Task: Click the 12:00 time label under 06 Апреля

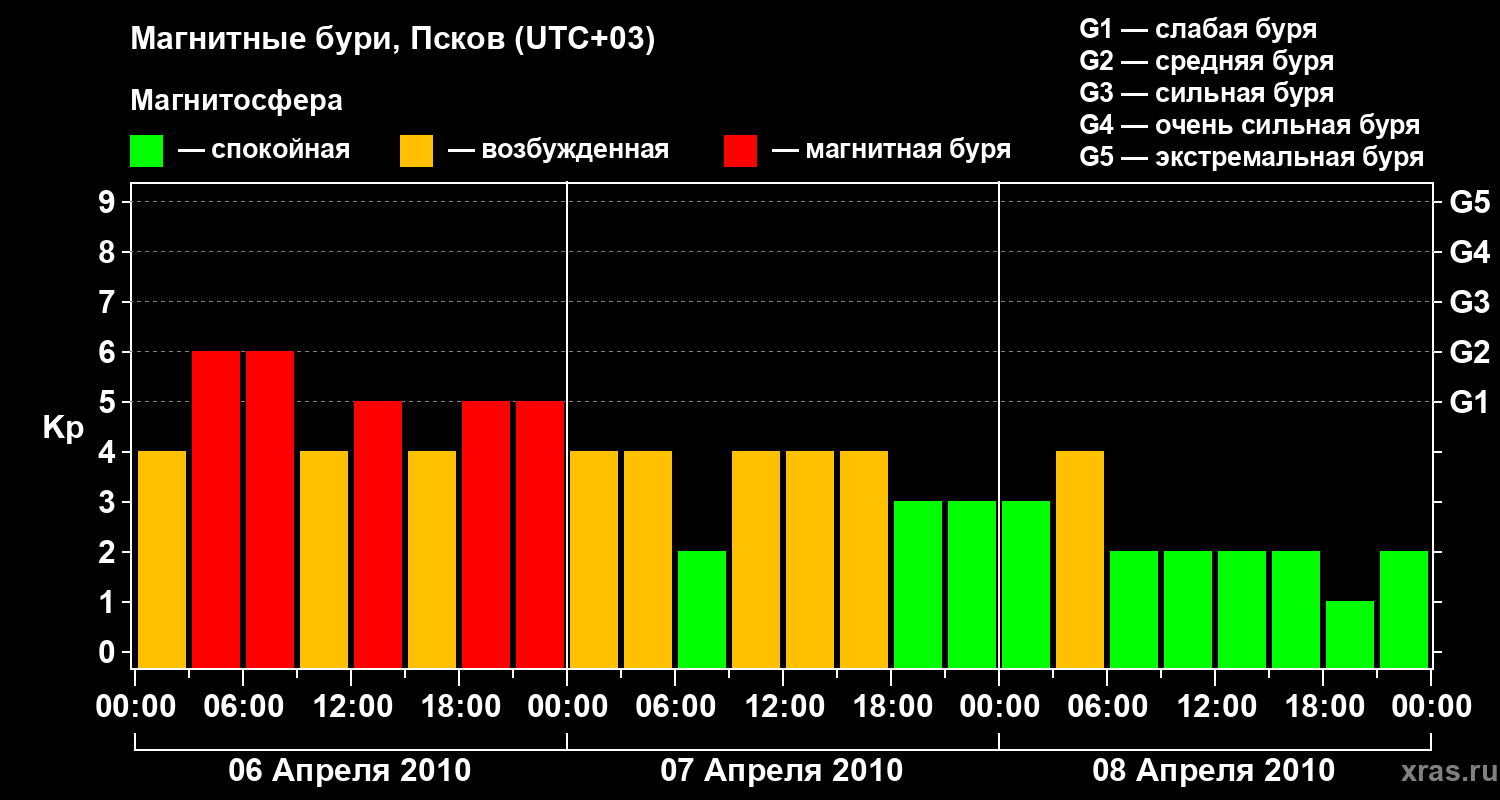Action: pos(351,707)
